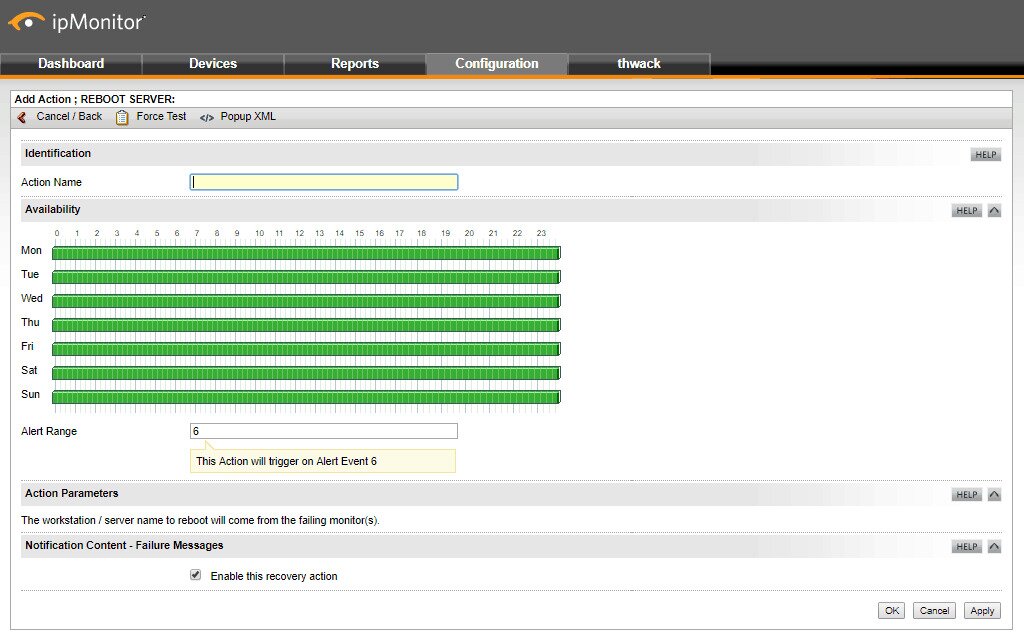Open HELP for Notification Content - Failure Messages

coord(966,546)
